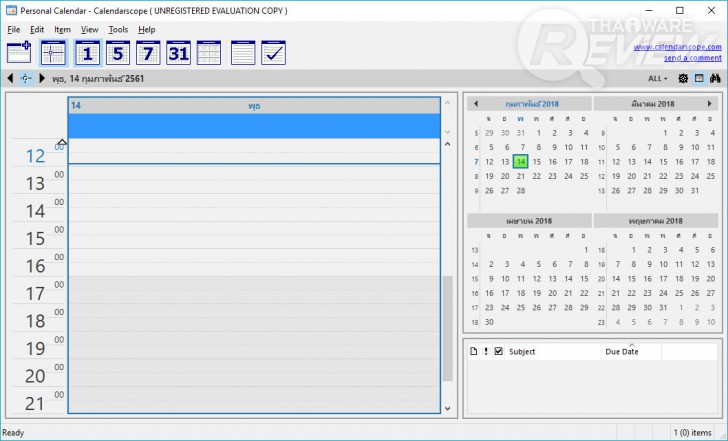Switch to 5-day work week view icon
The height and width of the screenshot is (441, 728).
pyautogui.click(x=118, y=52)
